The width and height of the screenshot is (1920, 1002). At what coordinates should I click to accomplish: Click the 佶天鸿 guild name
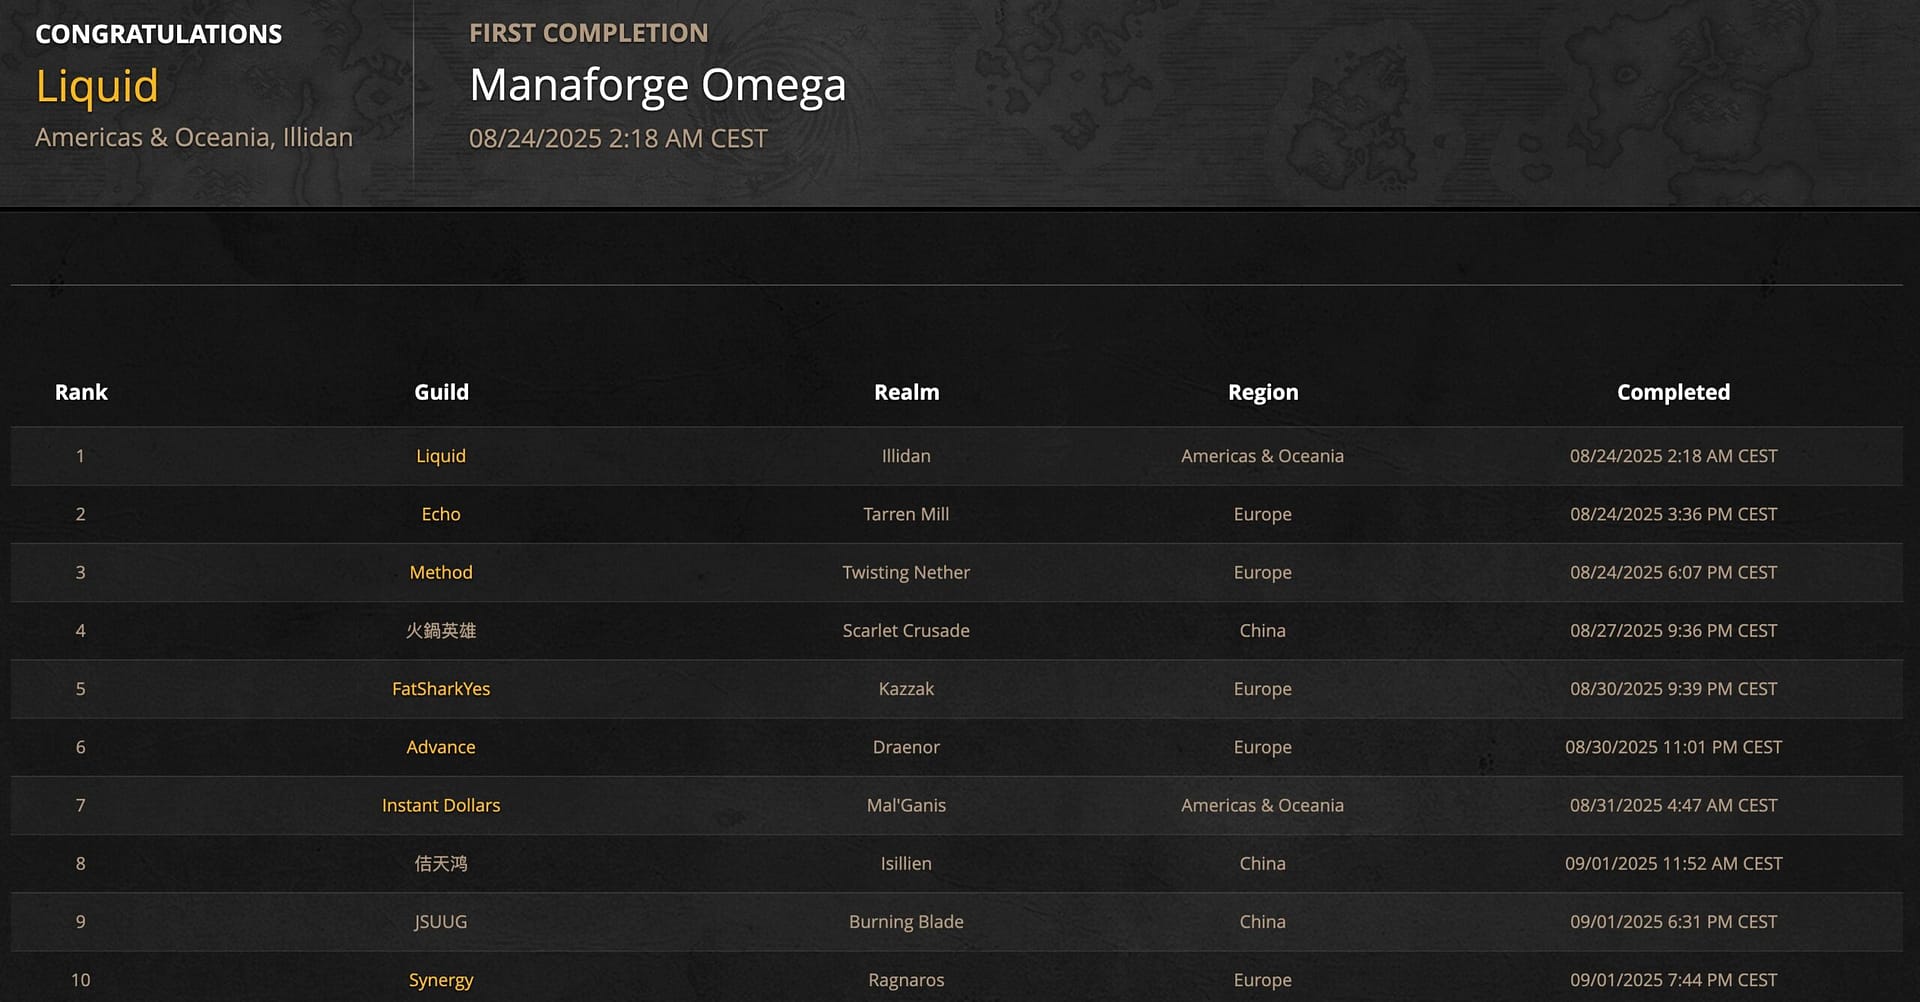click(441, 864)
